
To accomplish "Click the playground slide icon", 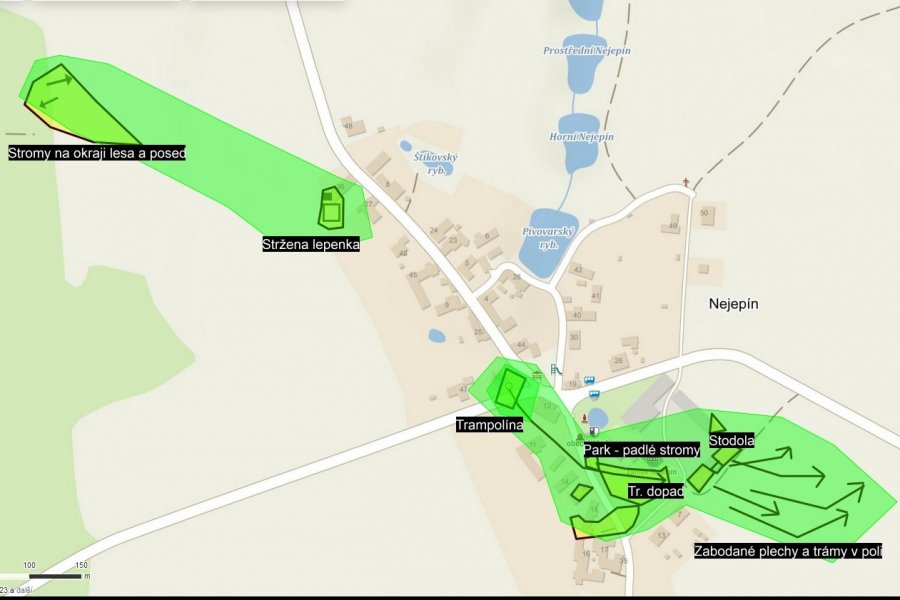I will [555, 369].
